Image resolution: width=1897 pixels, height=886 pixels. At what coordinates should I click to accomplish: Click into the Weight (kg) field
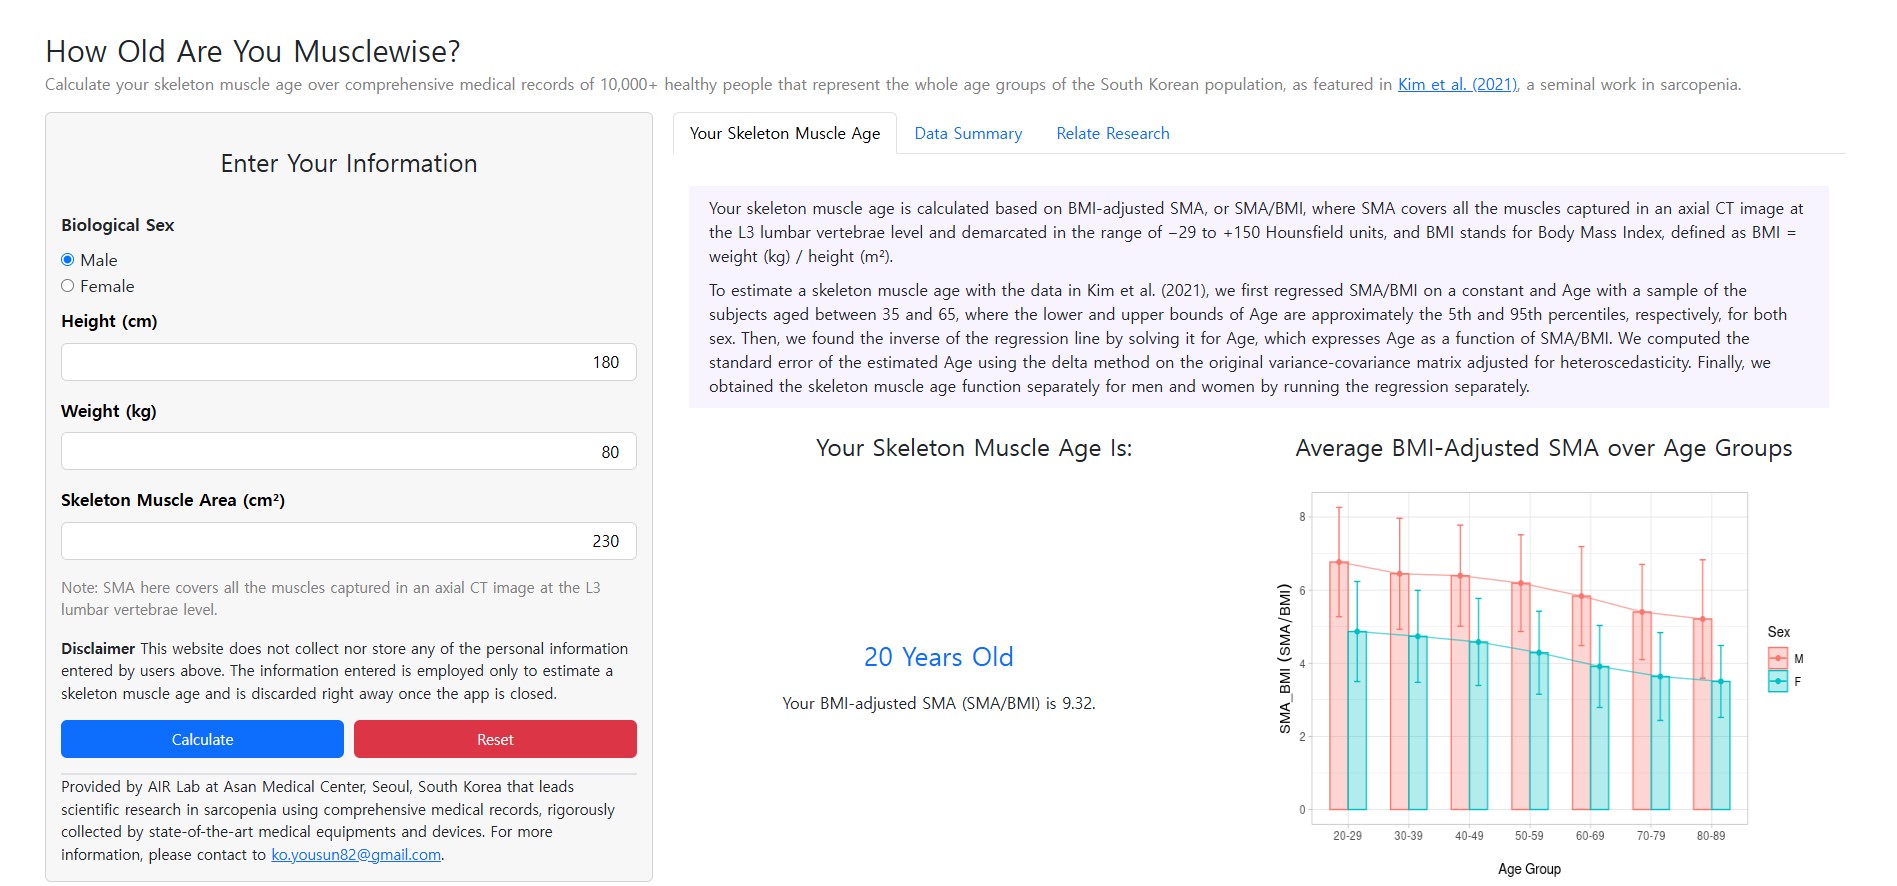click(x=348, y=451)
